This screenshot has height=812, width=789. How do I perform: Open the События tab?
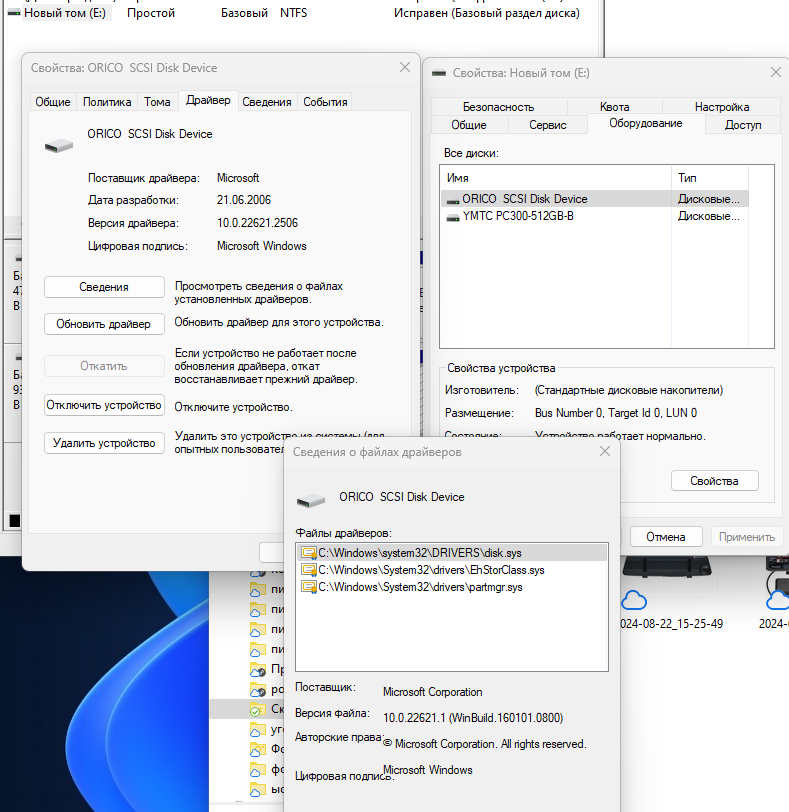pyautogui.click(x=325, y=102)
